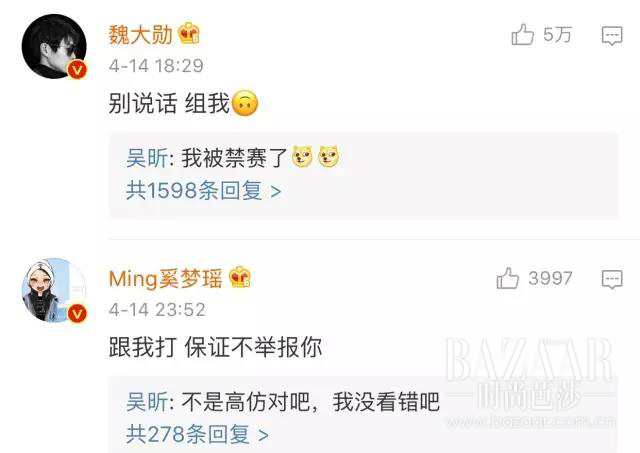Viewport: 640px width, 453px height.
Task: Open Ming奚梦瑶's cartoon avatar
Action: click(x=54, y=291)
